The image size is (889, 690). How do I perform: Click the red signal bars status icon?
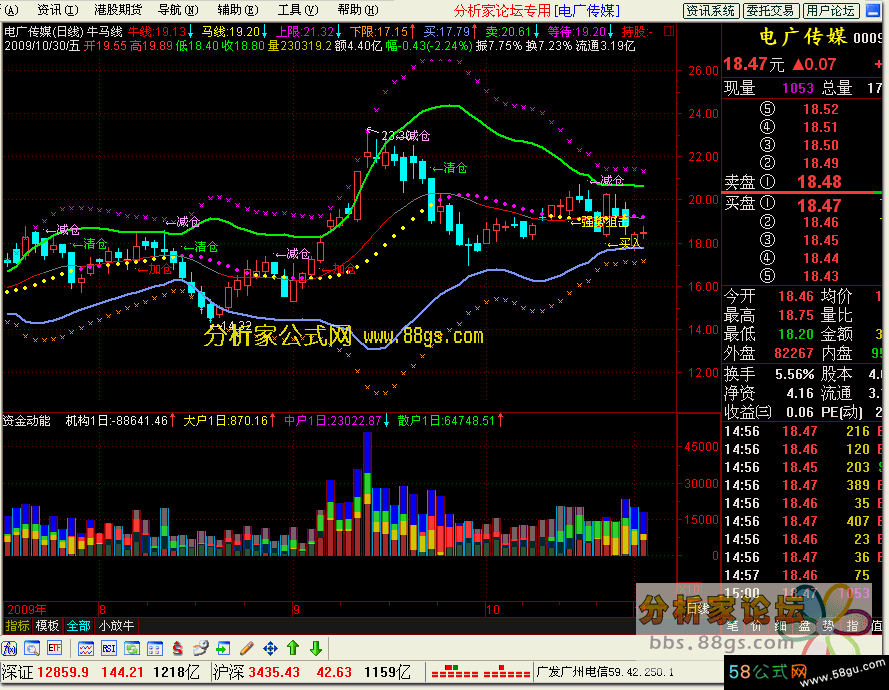(481, 672)
